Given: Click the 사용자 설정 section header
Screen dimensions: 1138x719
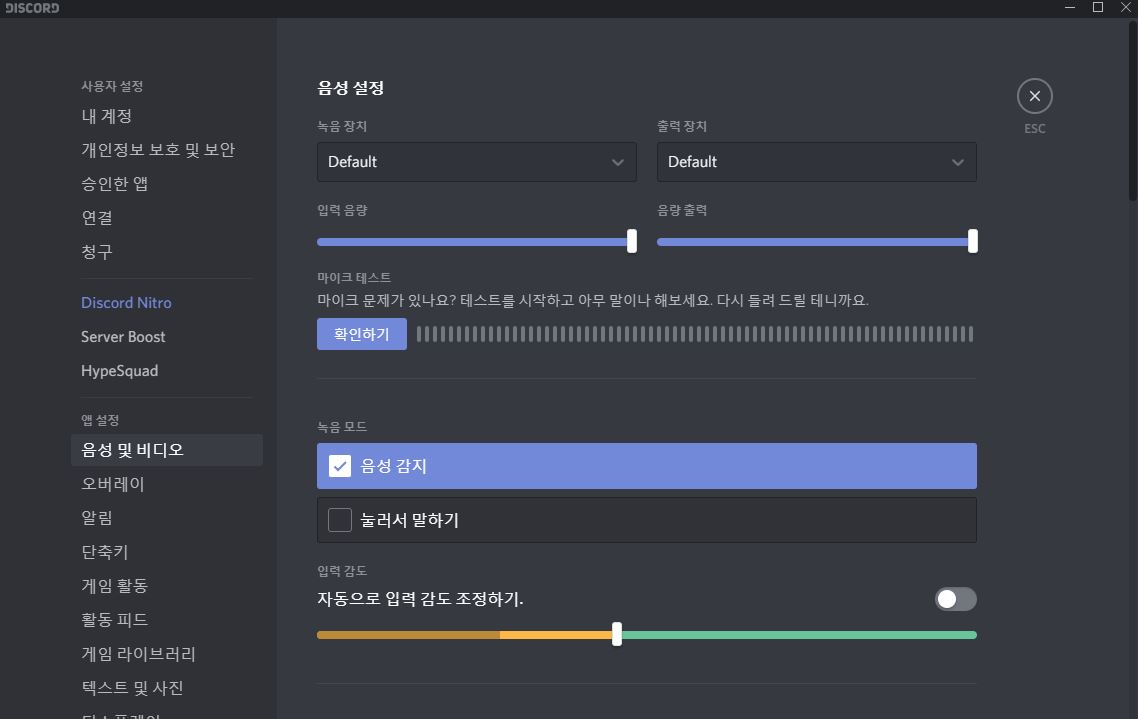Looking at the screenshot, I should tap(112, 86).
